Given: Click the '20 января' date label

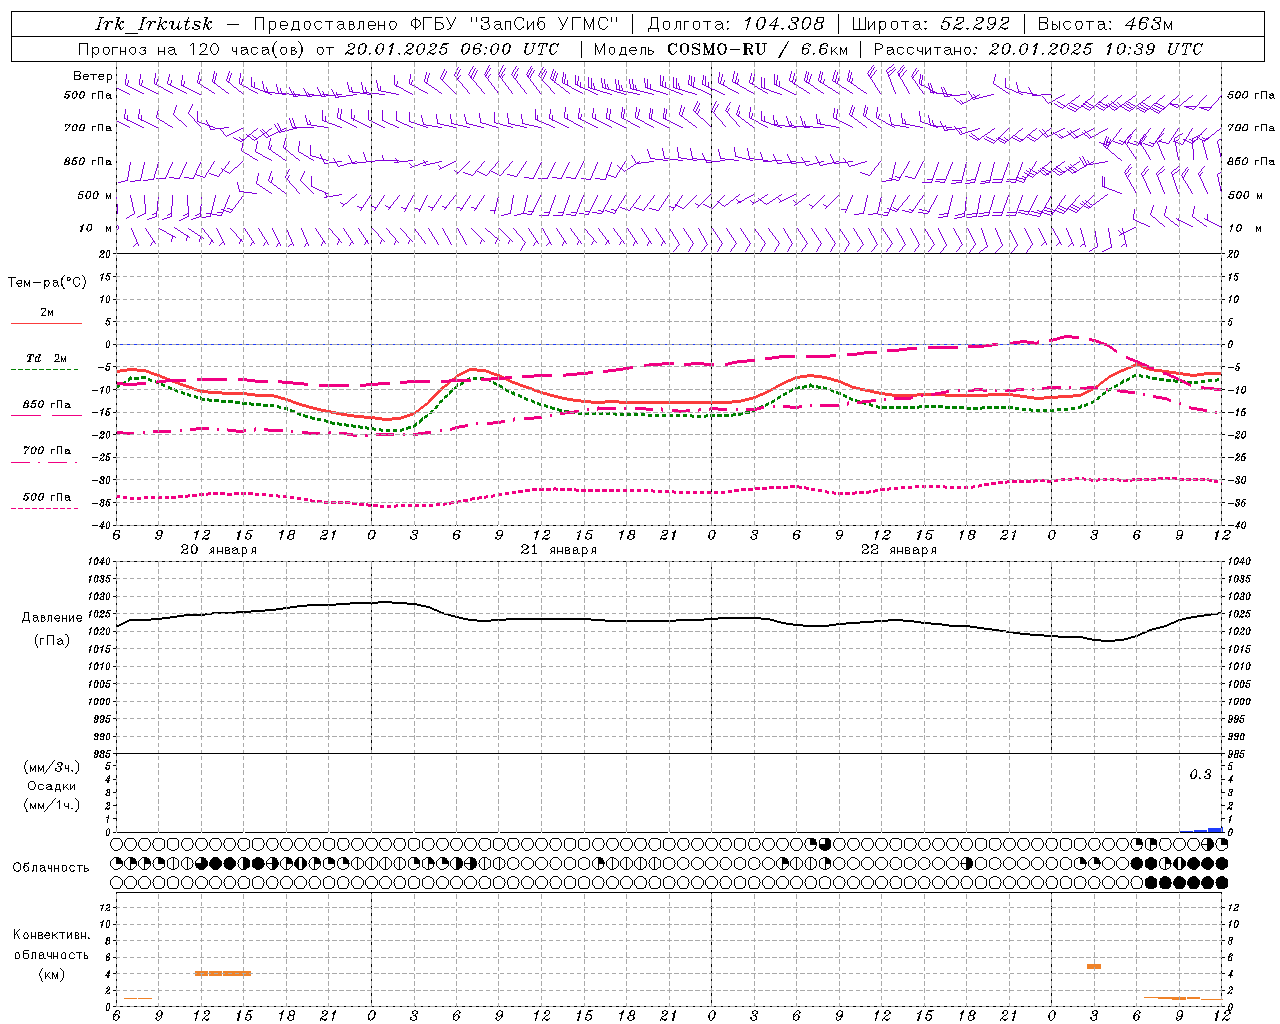Looking at the screenshot, I should click(x=218, y=550).
